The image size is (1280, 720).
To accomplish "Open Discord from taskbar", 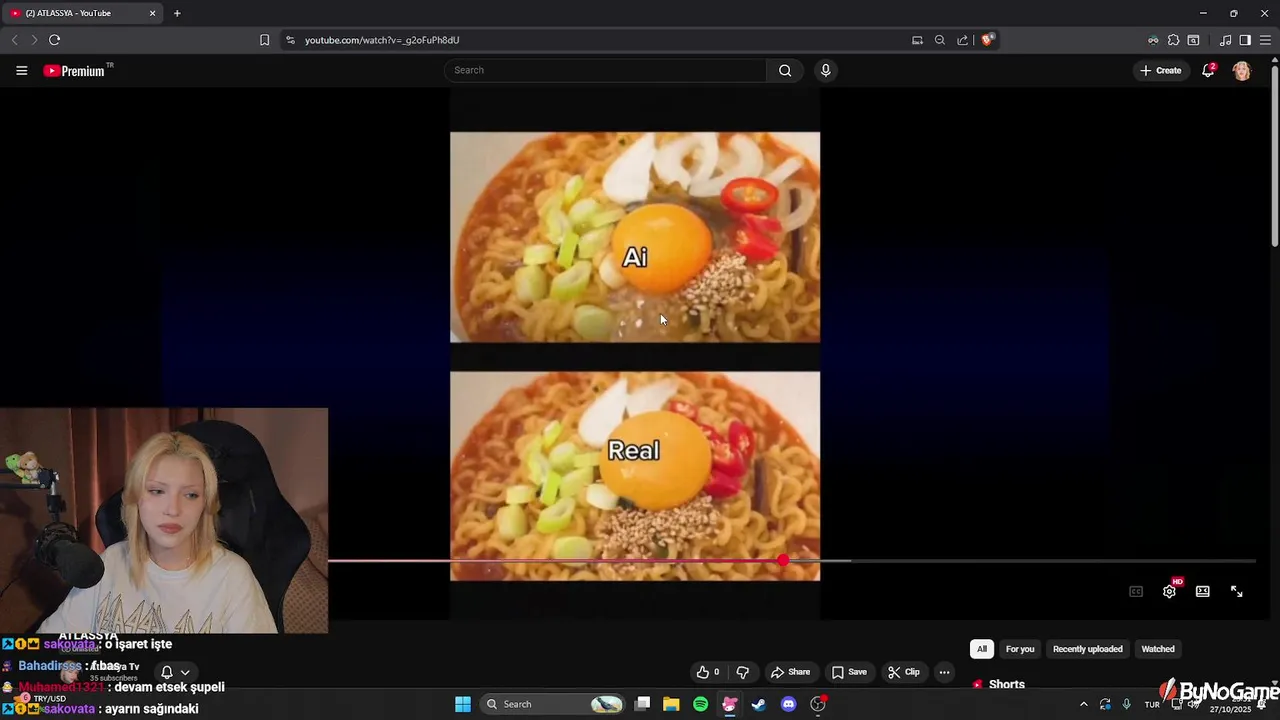I will pyautogui.click(x=788, y=704).
